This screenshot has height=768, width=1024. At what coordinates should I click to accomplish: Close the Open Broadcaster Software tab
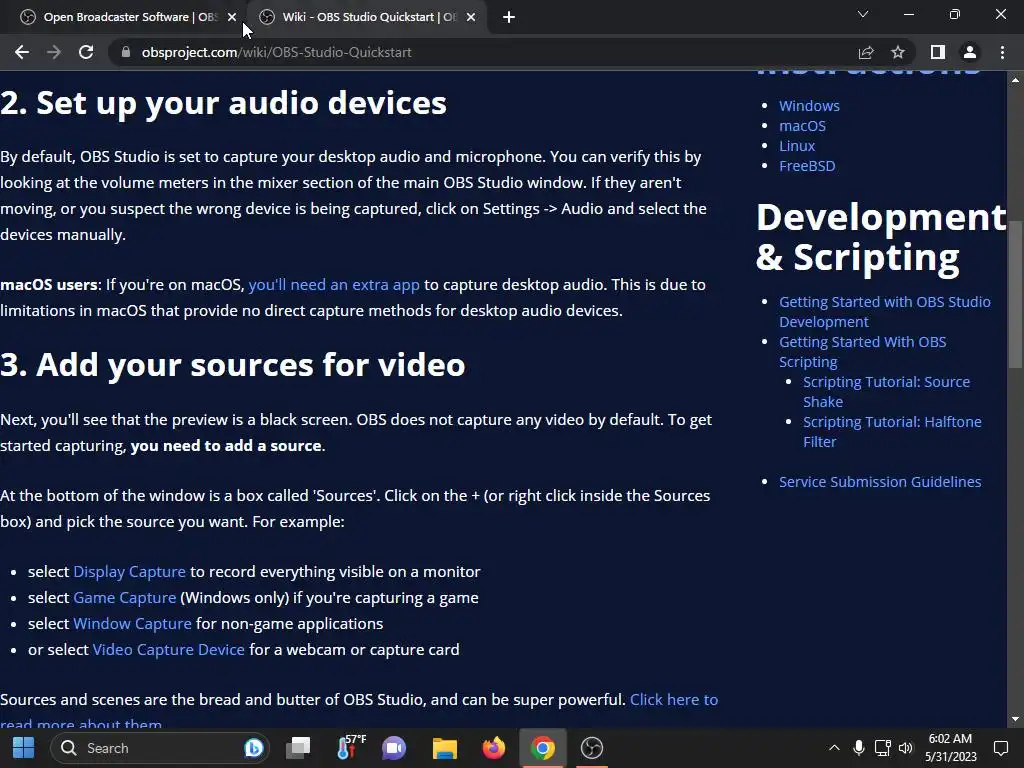pos(232,17)
